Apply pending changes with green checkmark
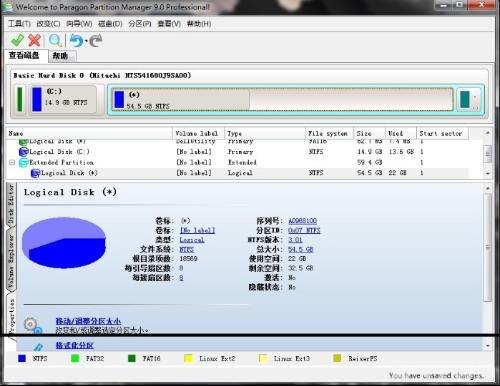This screenshot has height=386, width=500. click(17, 40)
